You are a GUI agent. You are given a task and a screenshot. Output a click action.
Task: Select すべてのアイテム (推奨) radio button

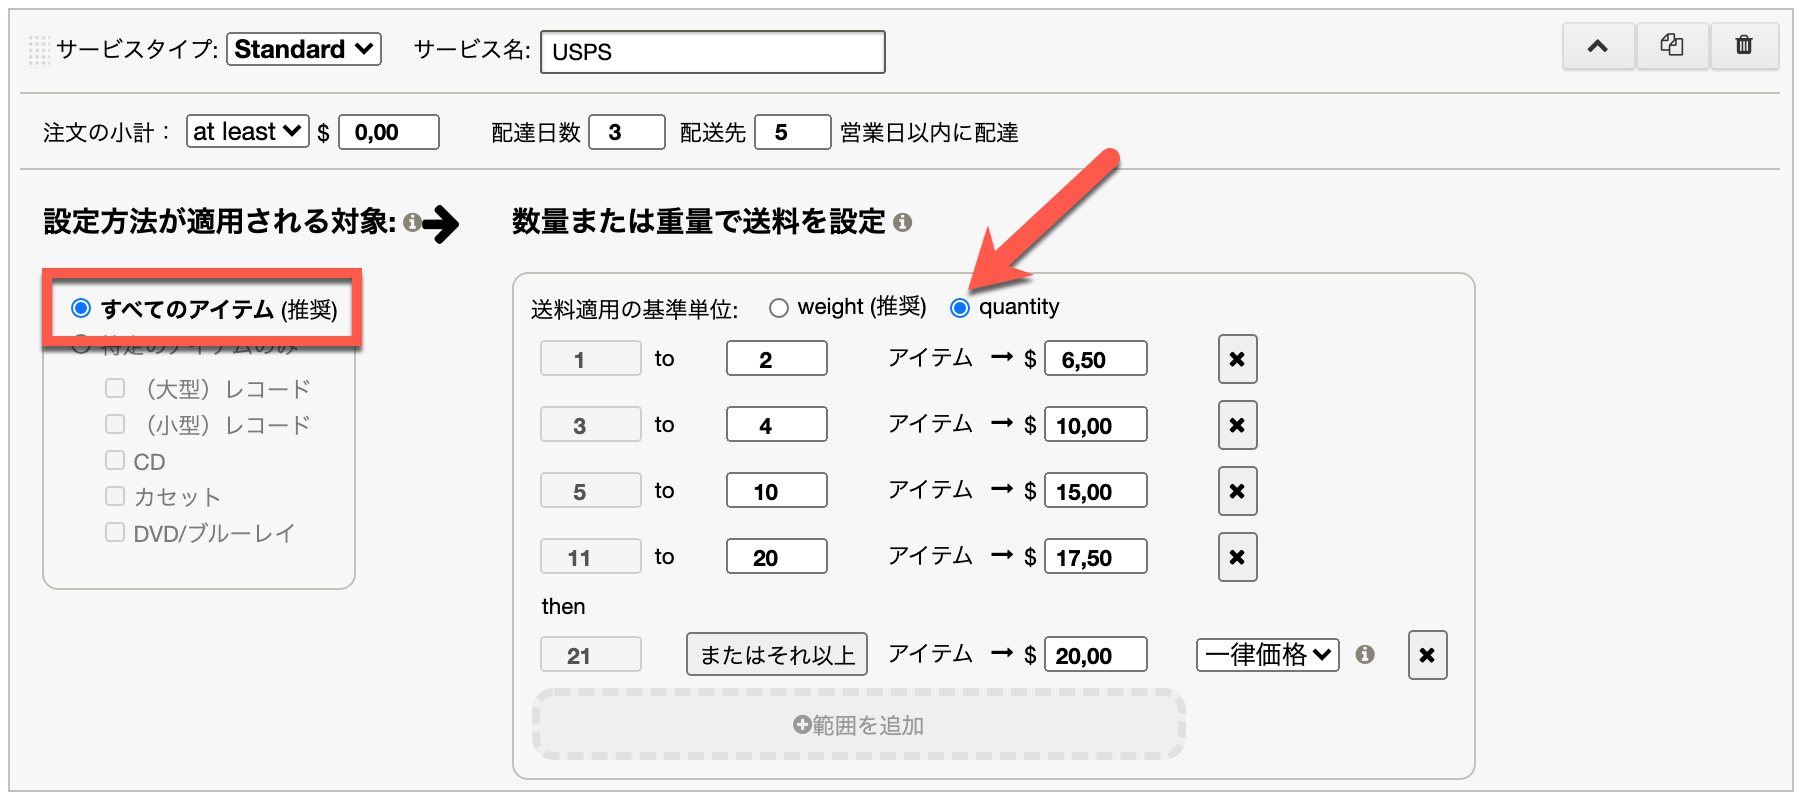(81, 308)
